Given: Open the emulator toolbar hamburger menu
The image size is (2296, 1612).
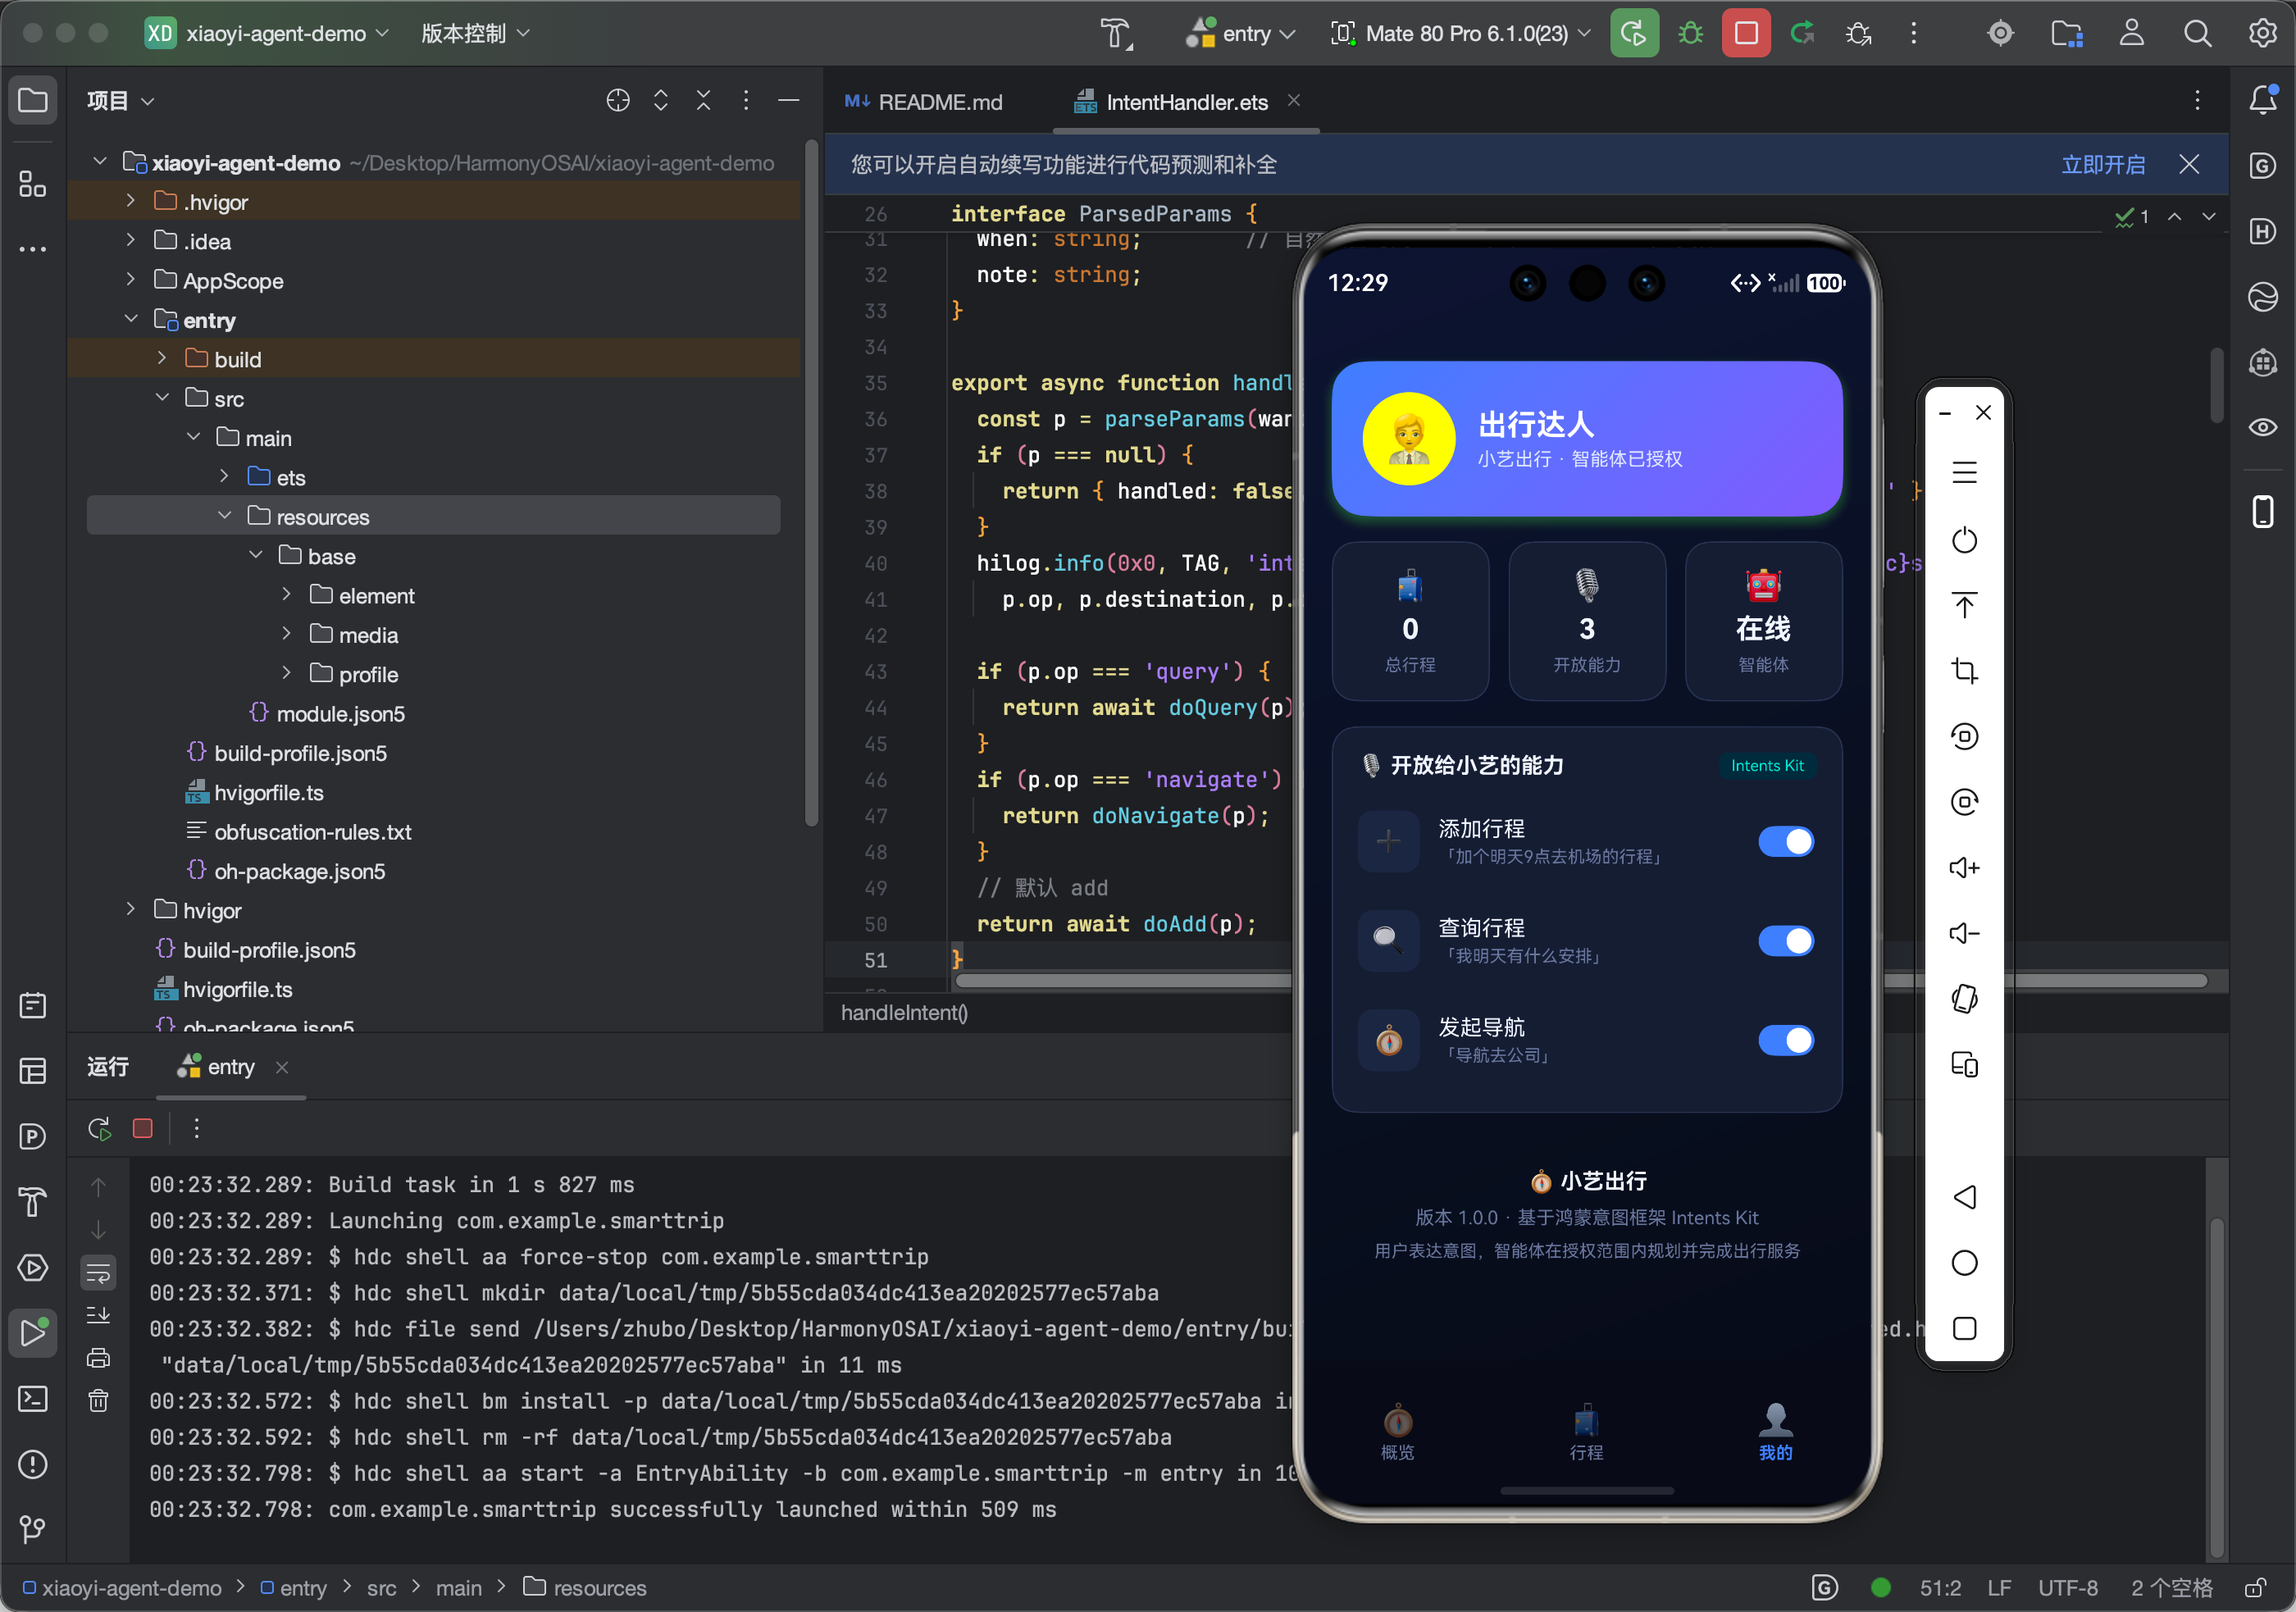Looking at the screenshot, I should (1964, 473).
